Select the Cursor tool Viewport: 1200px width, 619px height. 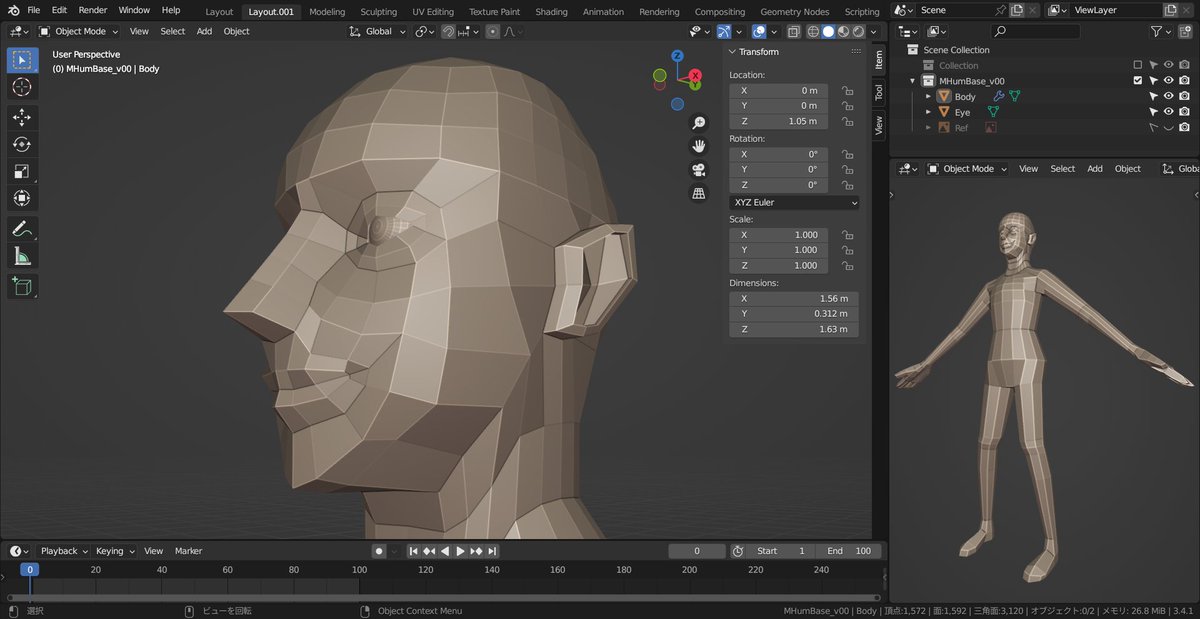[x=22, y=88]
